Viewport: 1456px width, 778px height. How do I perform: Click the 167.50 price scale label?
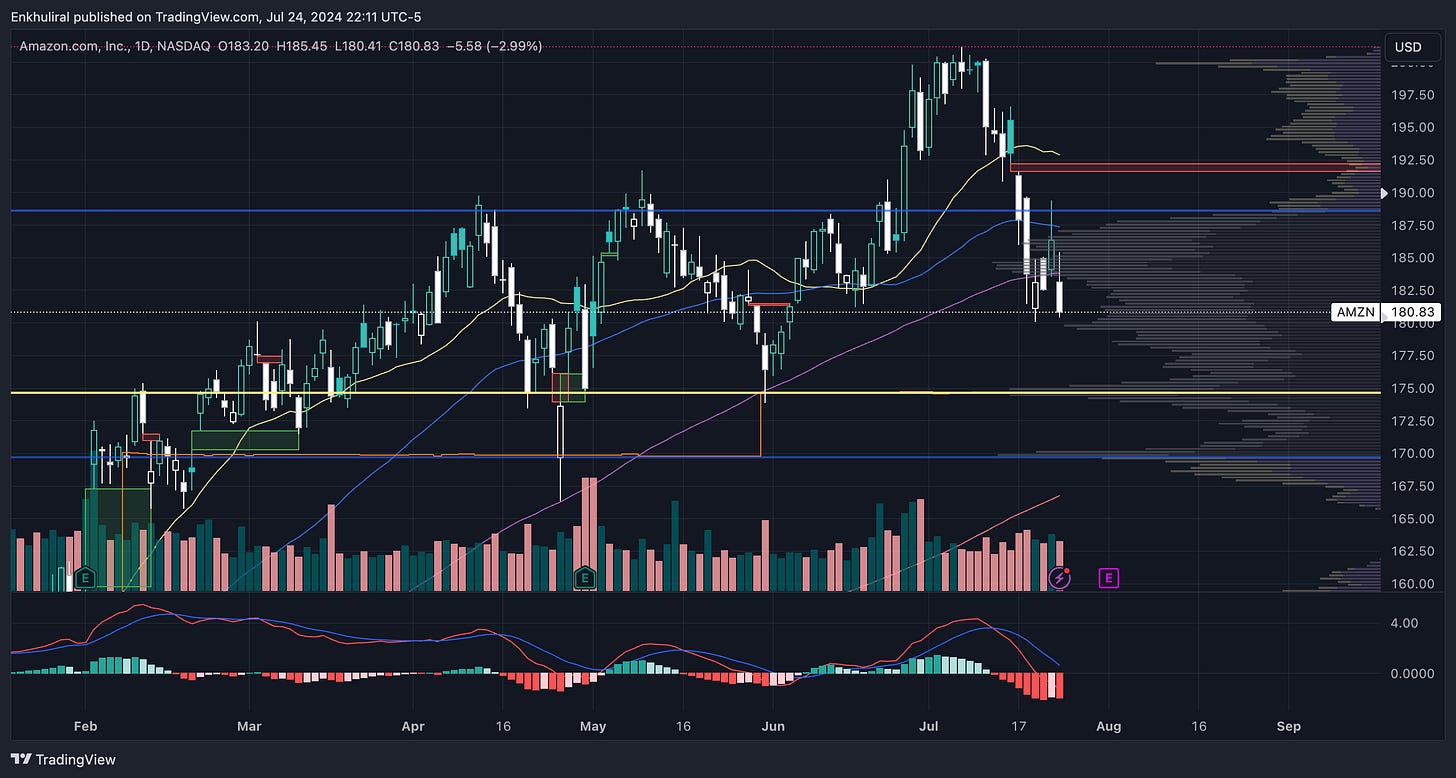(1412, 487)
